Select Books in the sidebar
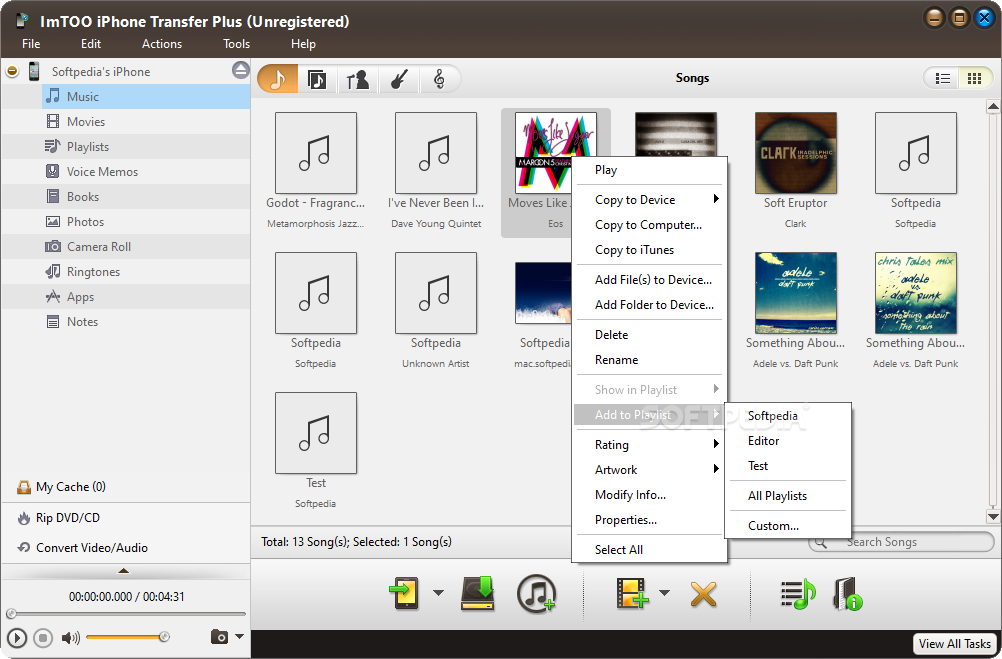 (x=126, y=196)
